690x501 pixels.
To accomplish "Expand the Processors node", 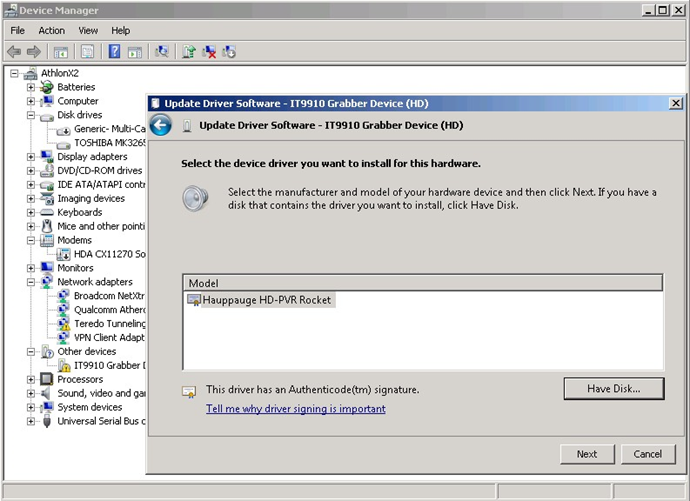I will (x=30, y=379).
